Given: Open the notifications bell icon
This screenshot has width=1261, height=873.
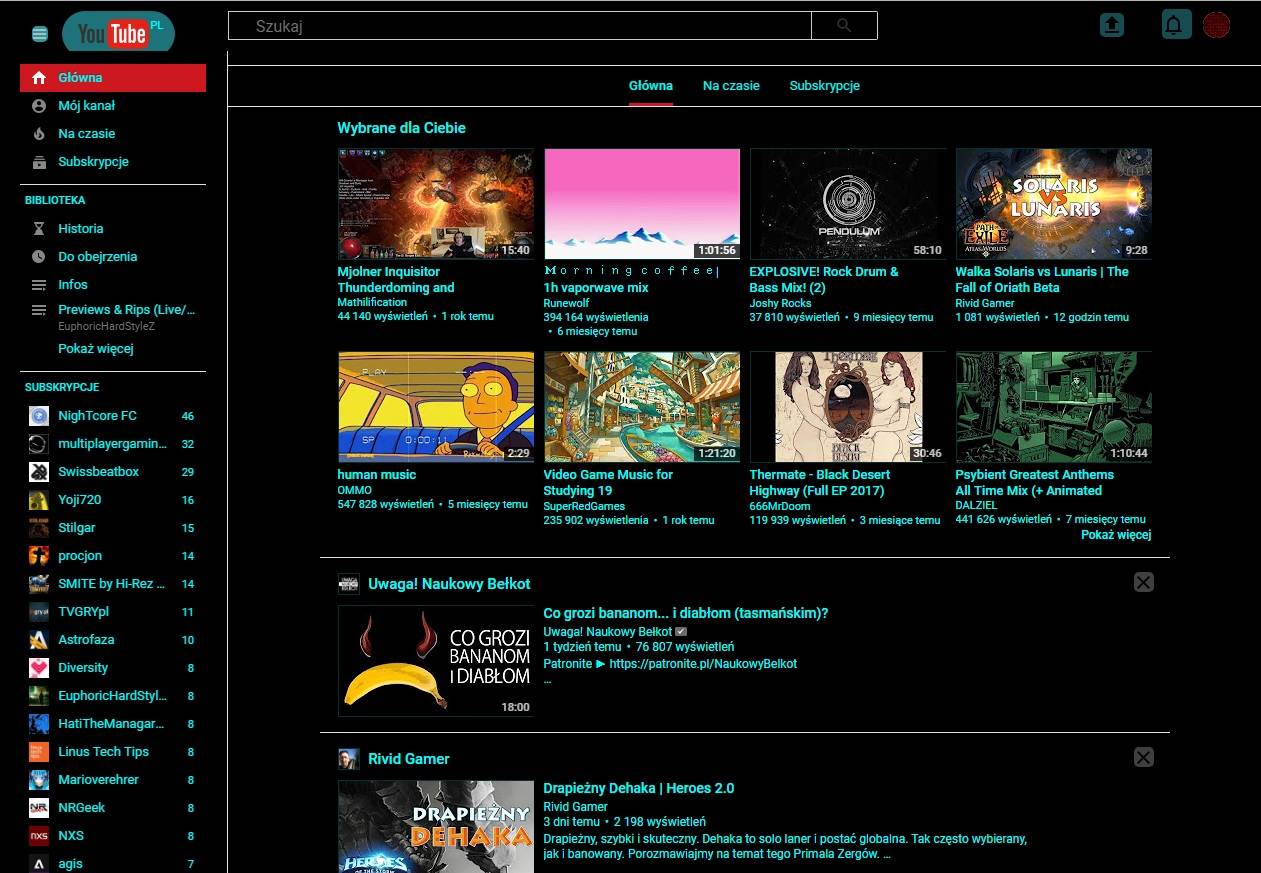Looking at the screenshot, I should coord(1177,24).
